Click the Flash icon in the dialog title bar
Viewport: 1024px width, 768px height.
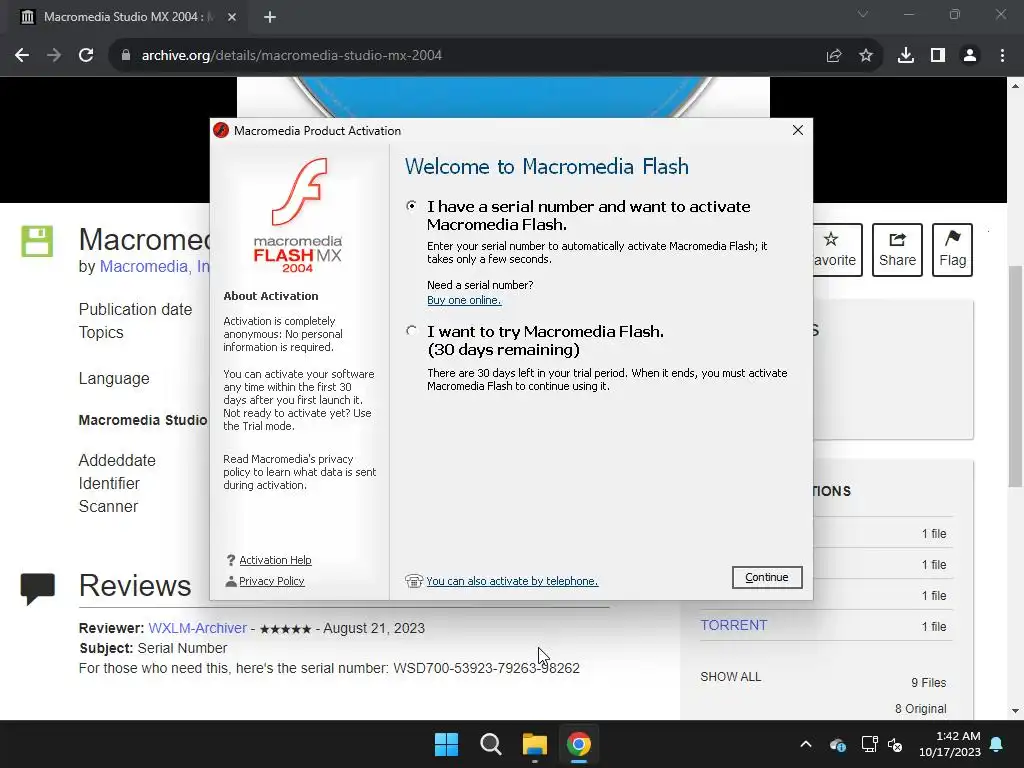pos(221,130)
